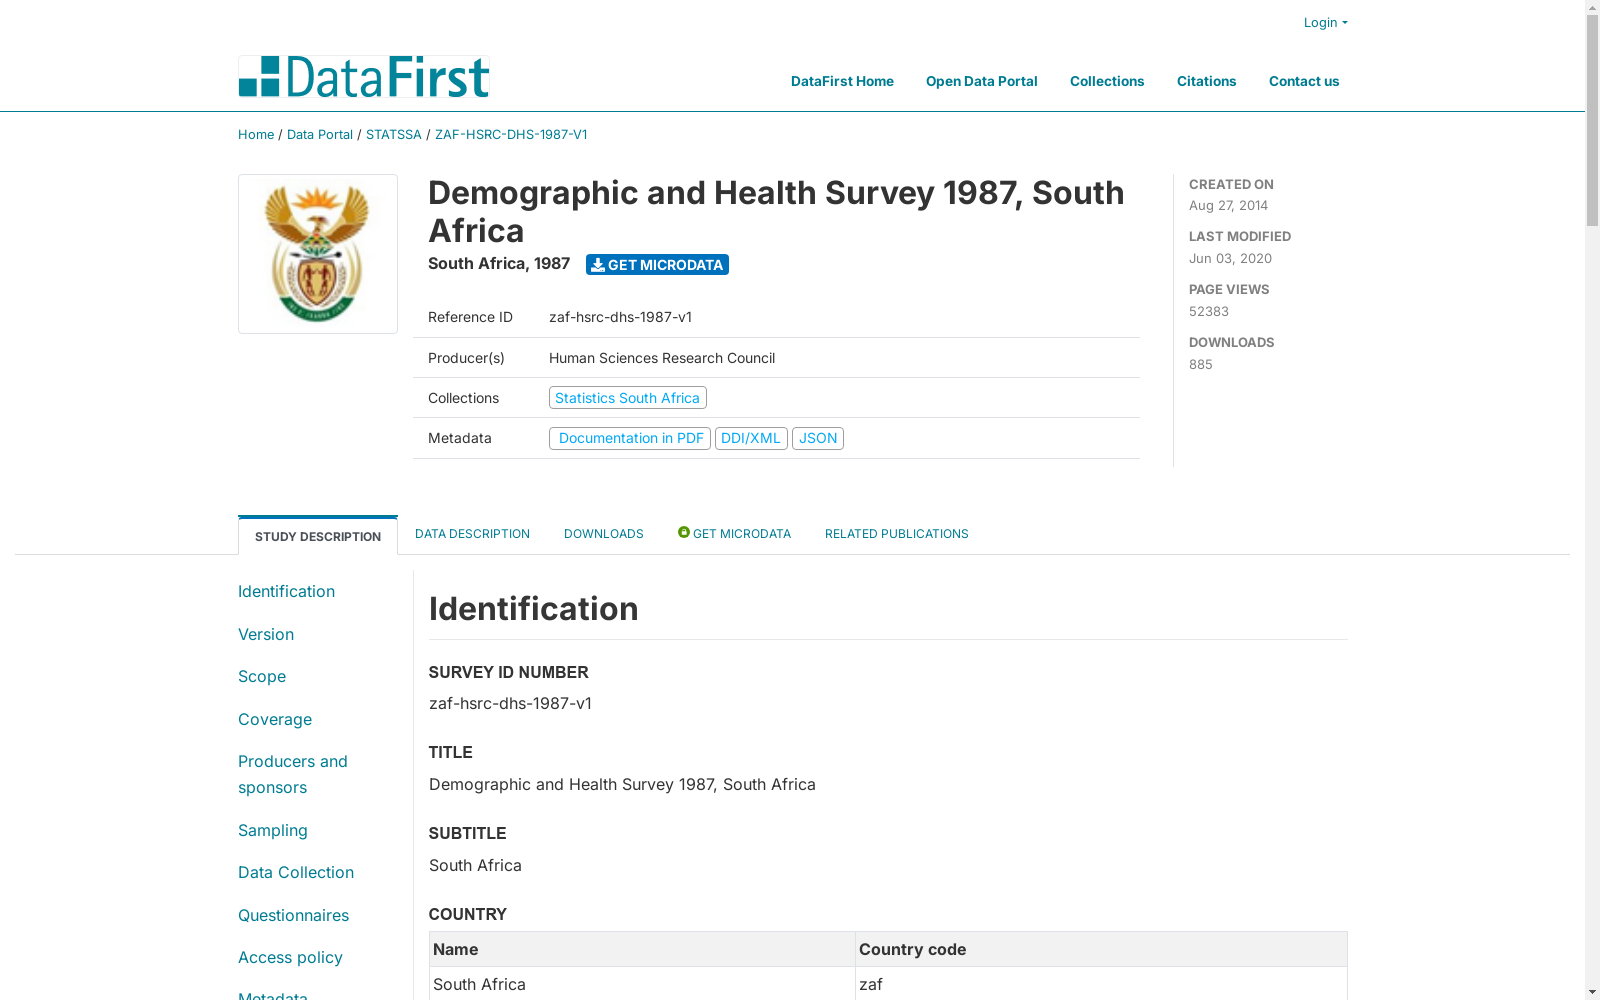Image resolution: width=1600 pixels, height=1000 pixels.
Task: Open the Statistics South Africa collection
Action: (x=628, y=398)
